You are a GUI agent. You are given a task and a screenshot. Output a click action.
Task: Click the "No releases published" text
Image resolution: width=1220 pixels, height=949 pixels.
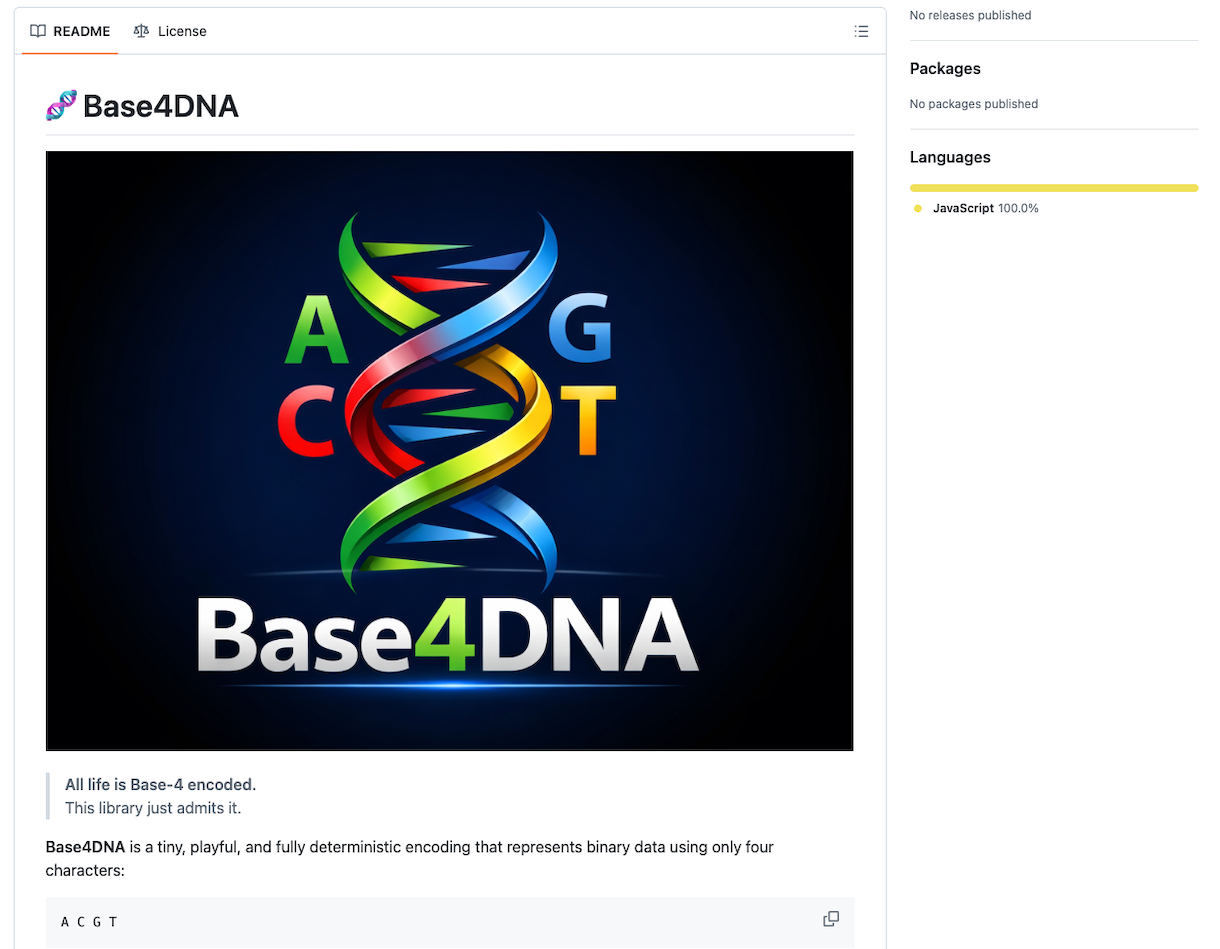pyautogui.click(x=970, y=15)
